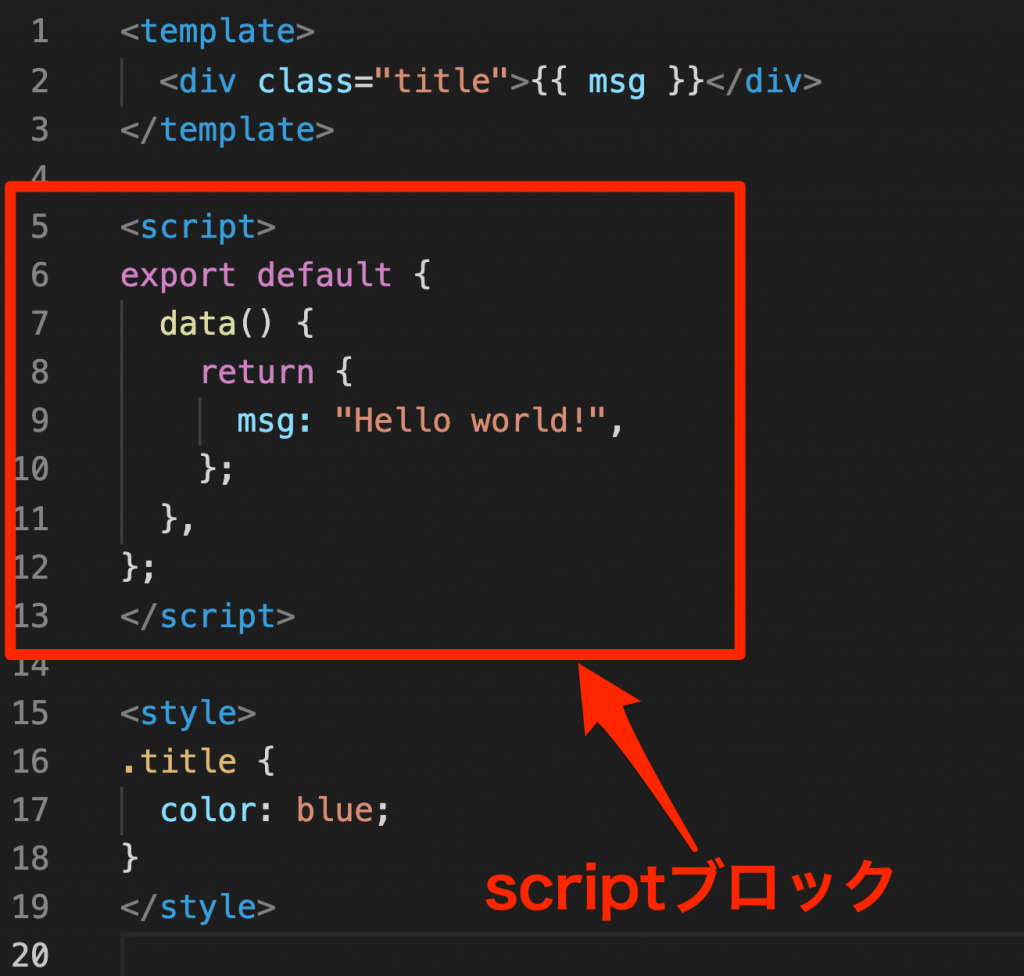
Task: Click the closing template tag
Action: tap(226, 129)
